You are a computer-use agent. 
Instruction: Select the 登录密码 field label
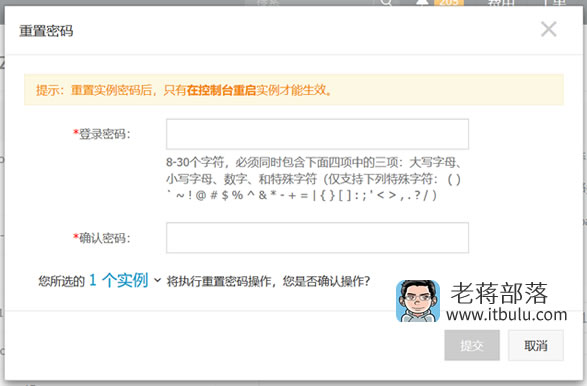click(x=101, y=134)
